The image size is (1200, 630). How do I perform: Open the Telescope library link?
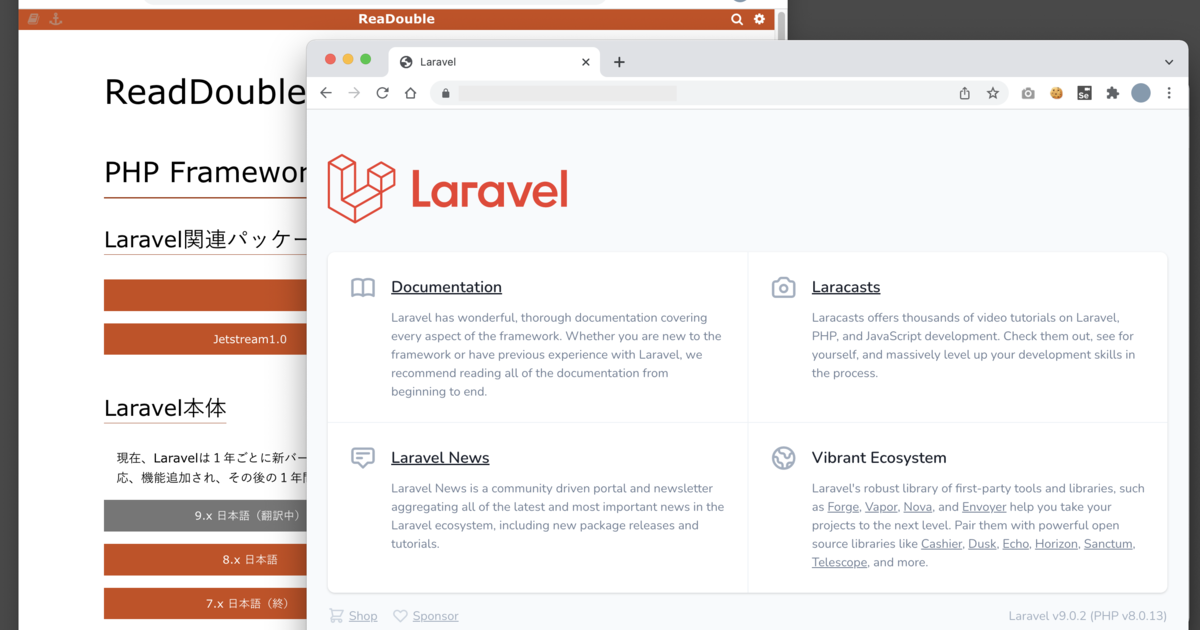839,562
